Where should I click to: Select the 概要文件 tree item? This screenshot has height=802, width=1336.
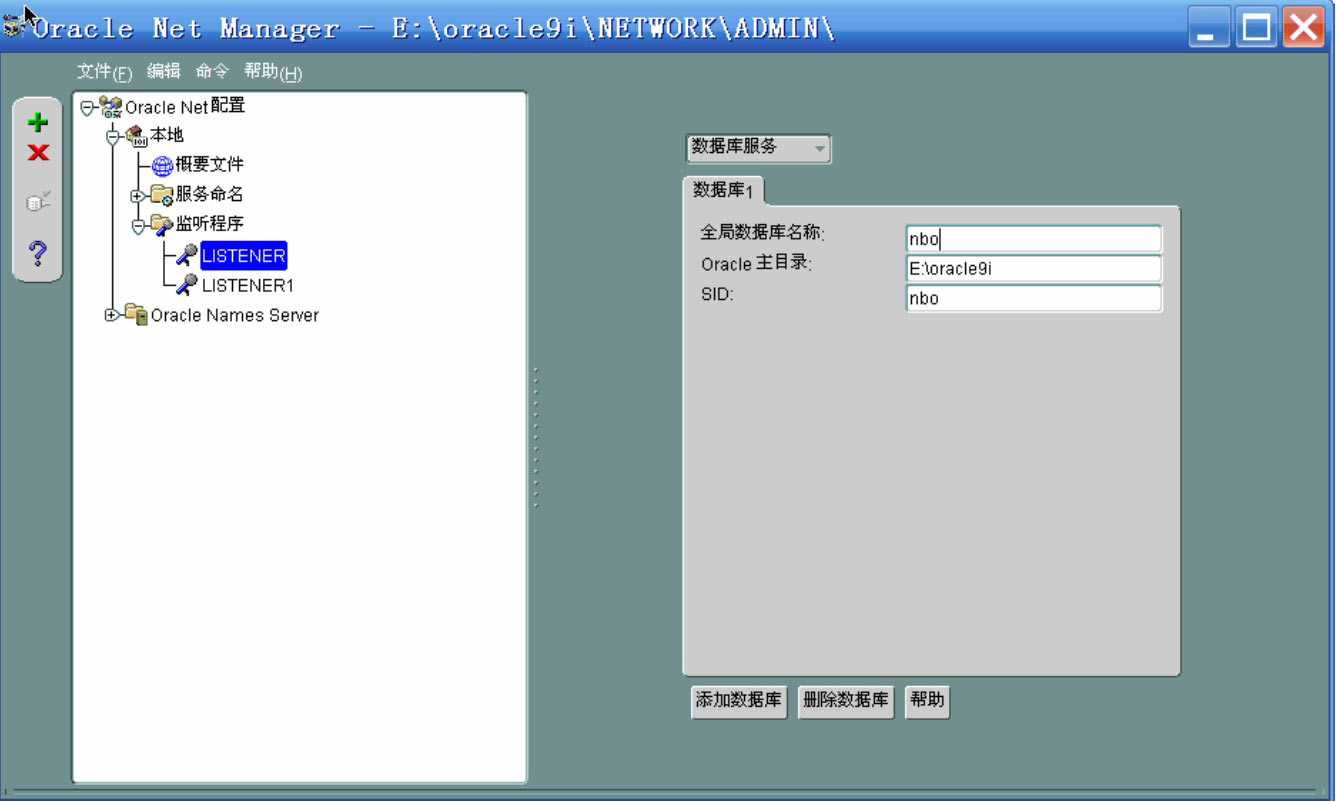point(210,165)
